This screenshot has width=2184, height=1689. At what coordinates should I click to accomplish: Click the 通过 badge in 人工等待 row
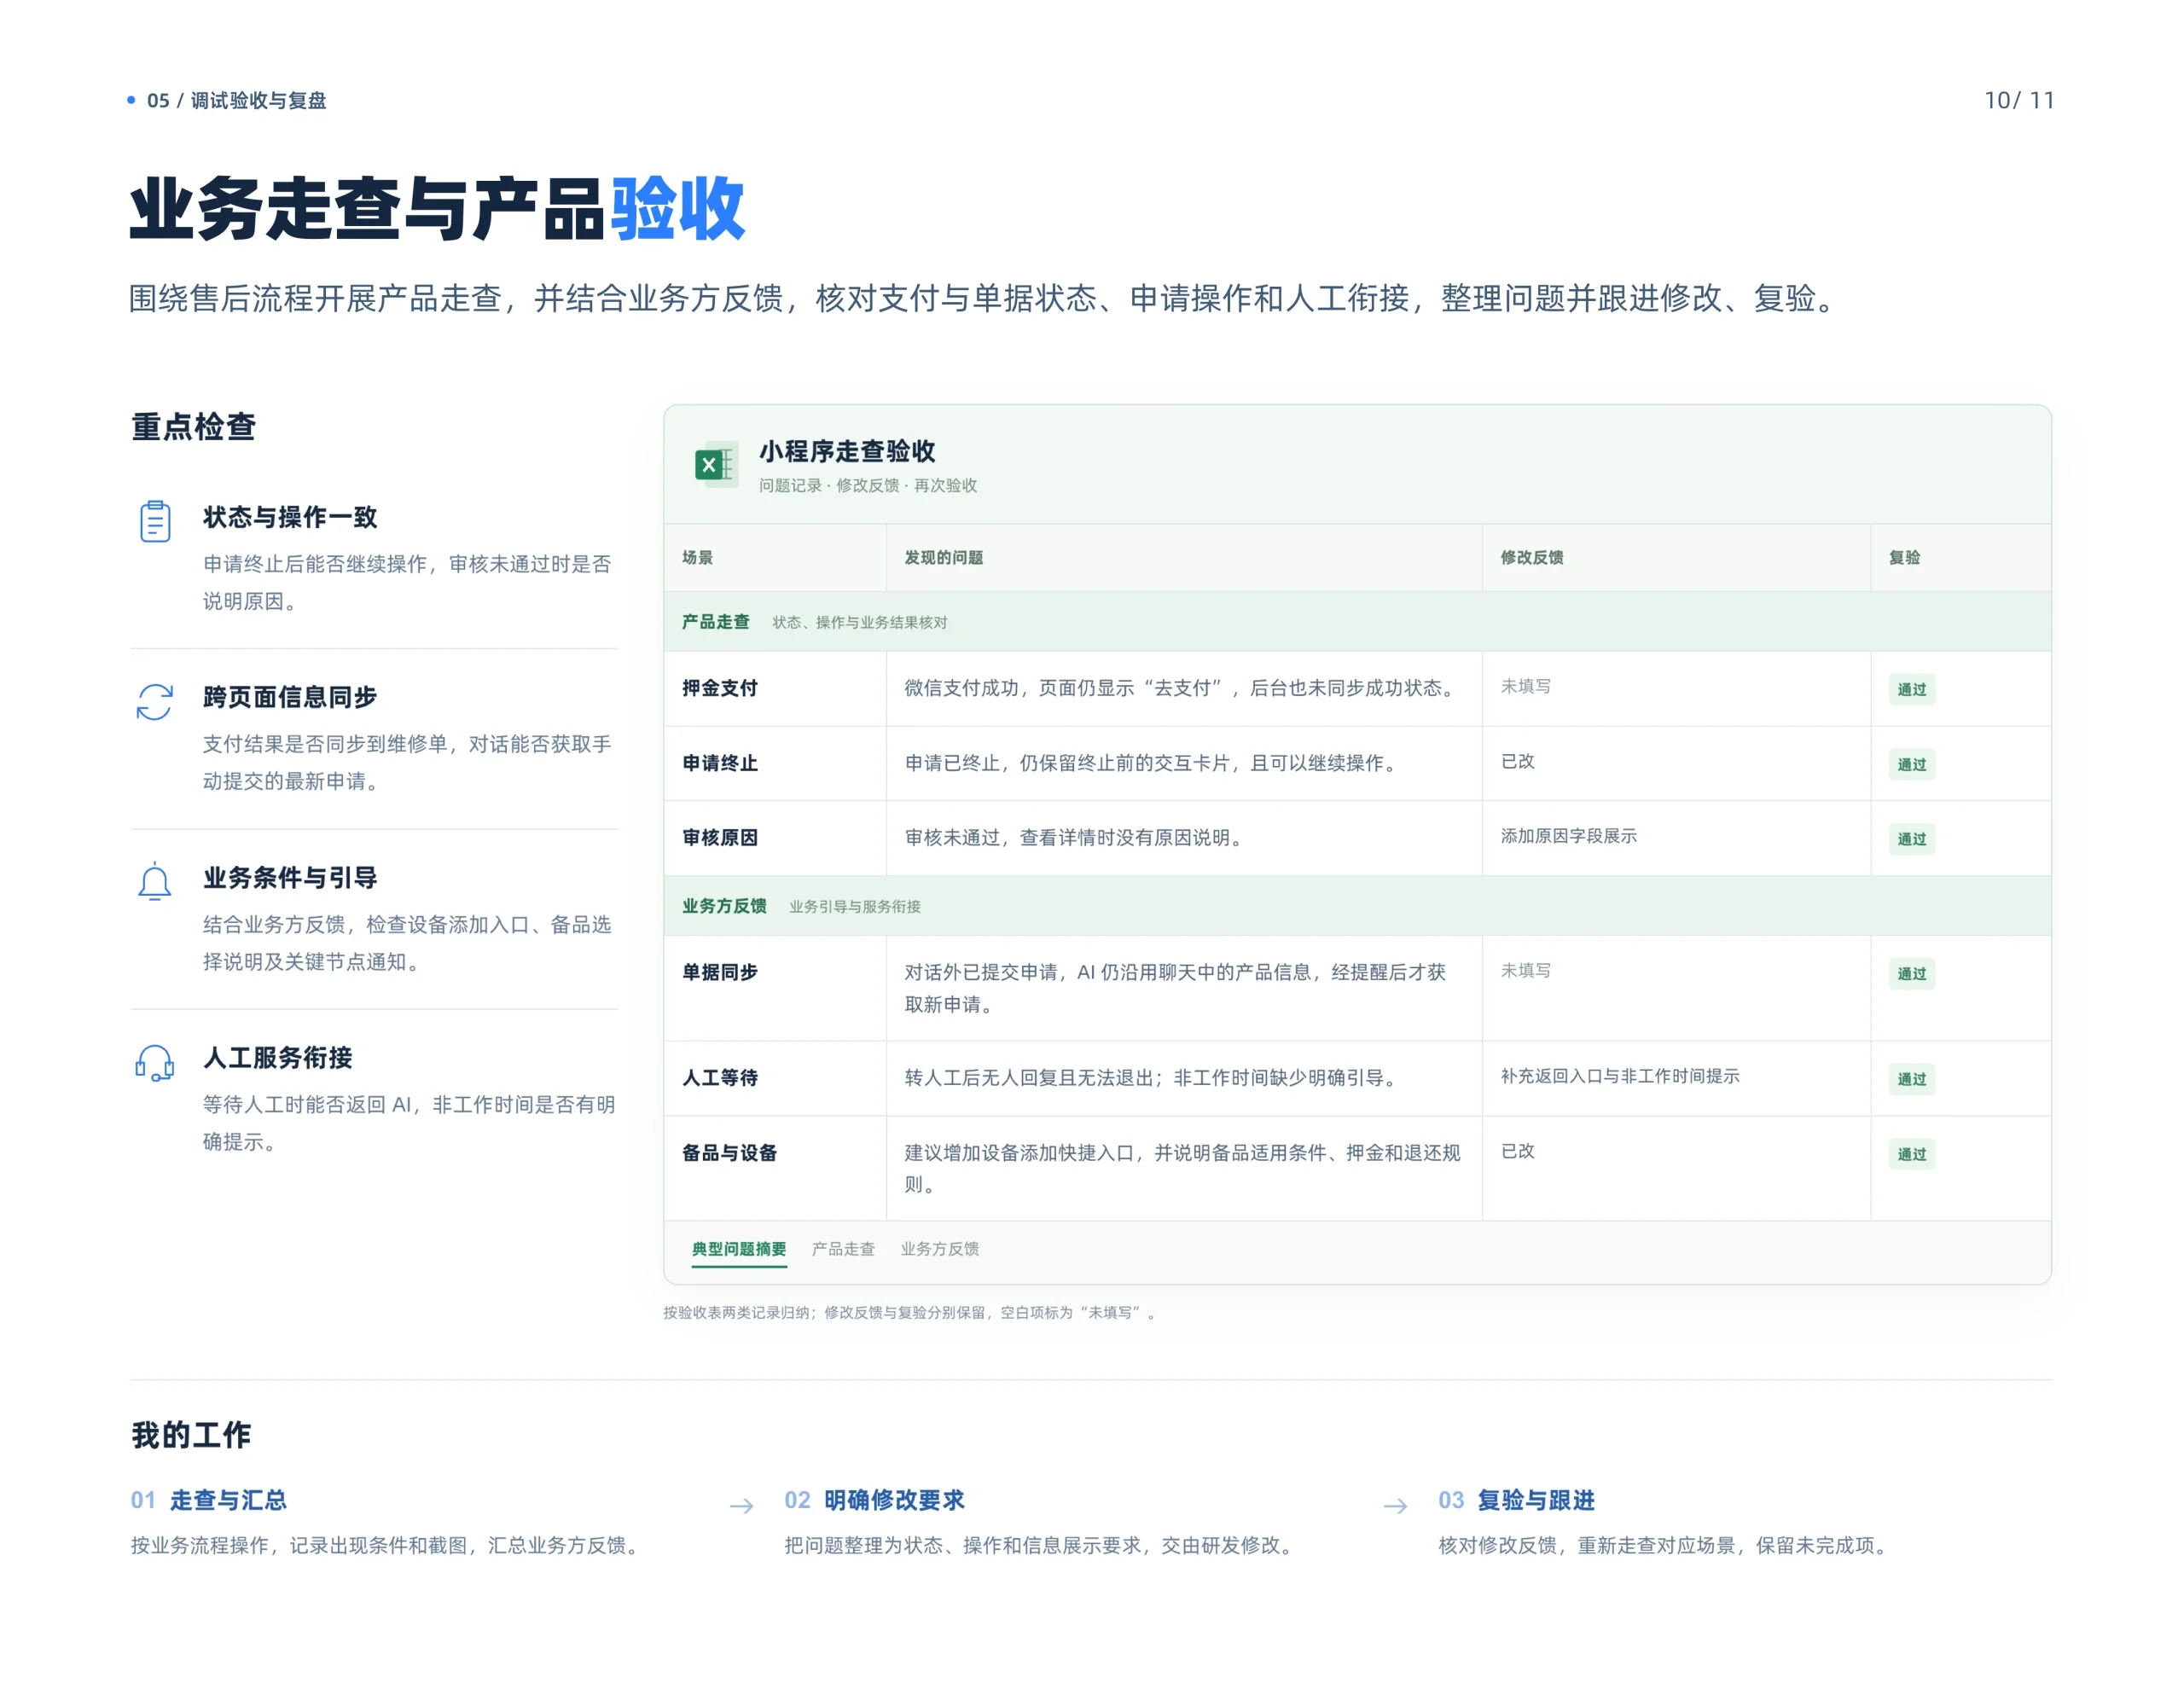coord(1912,1079)
